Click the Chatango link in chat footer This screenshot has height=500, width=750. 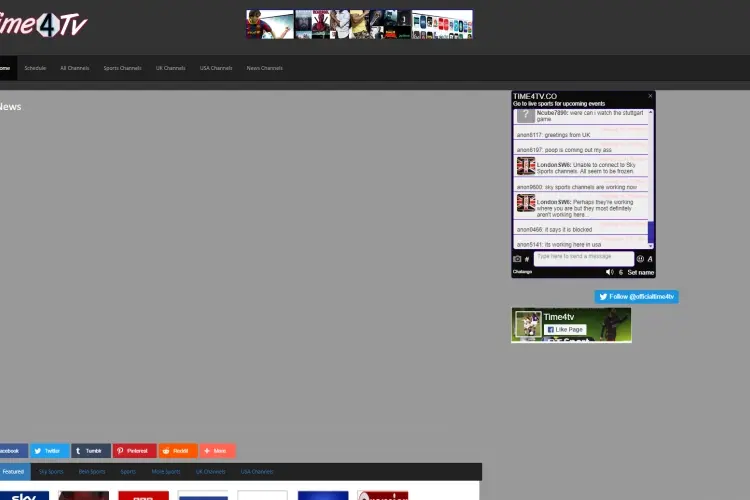522,272
